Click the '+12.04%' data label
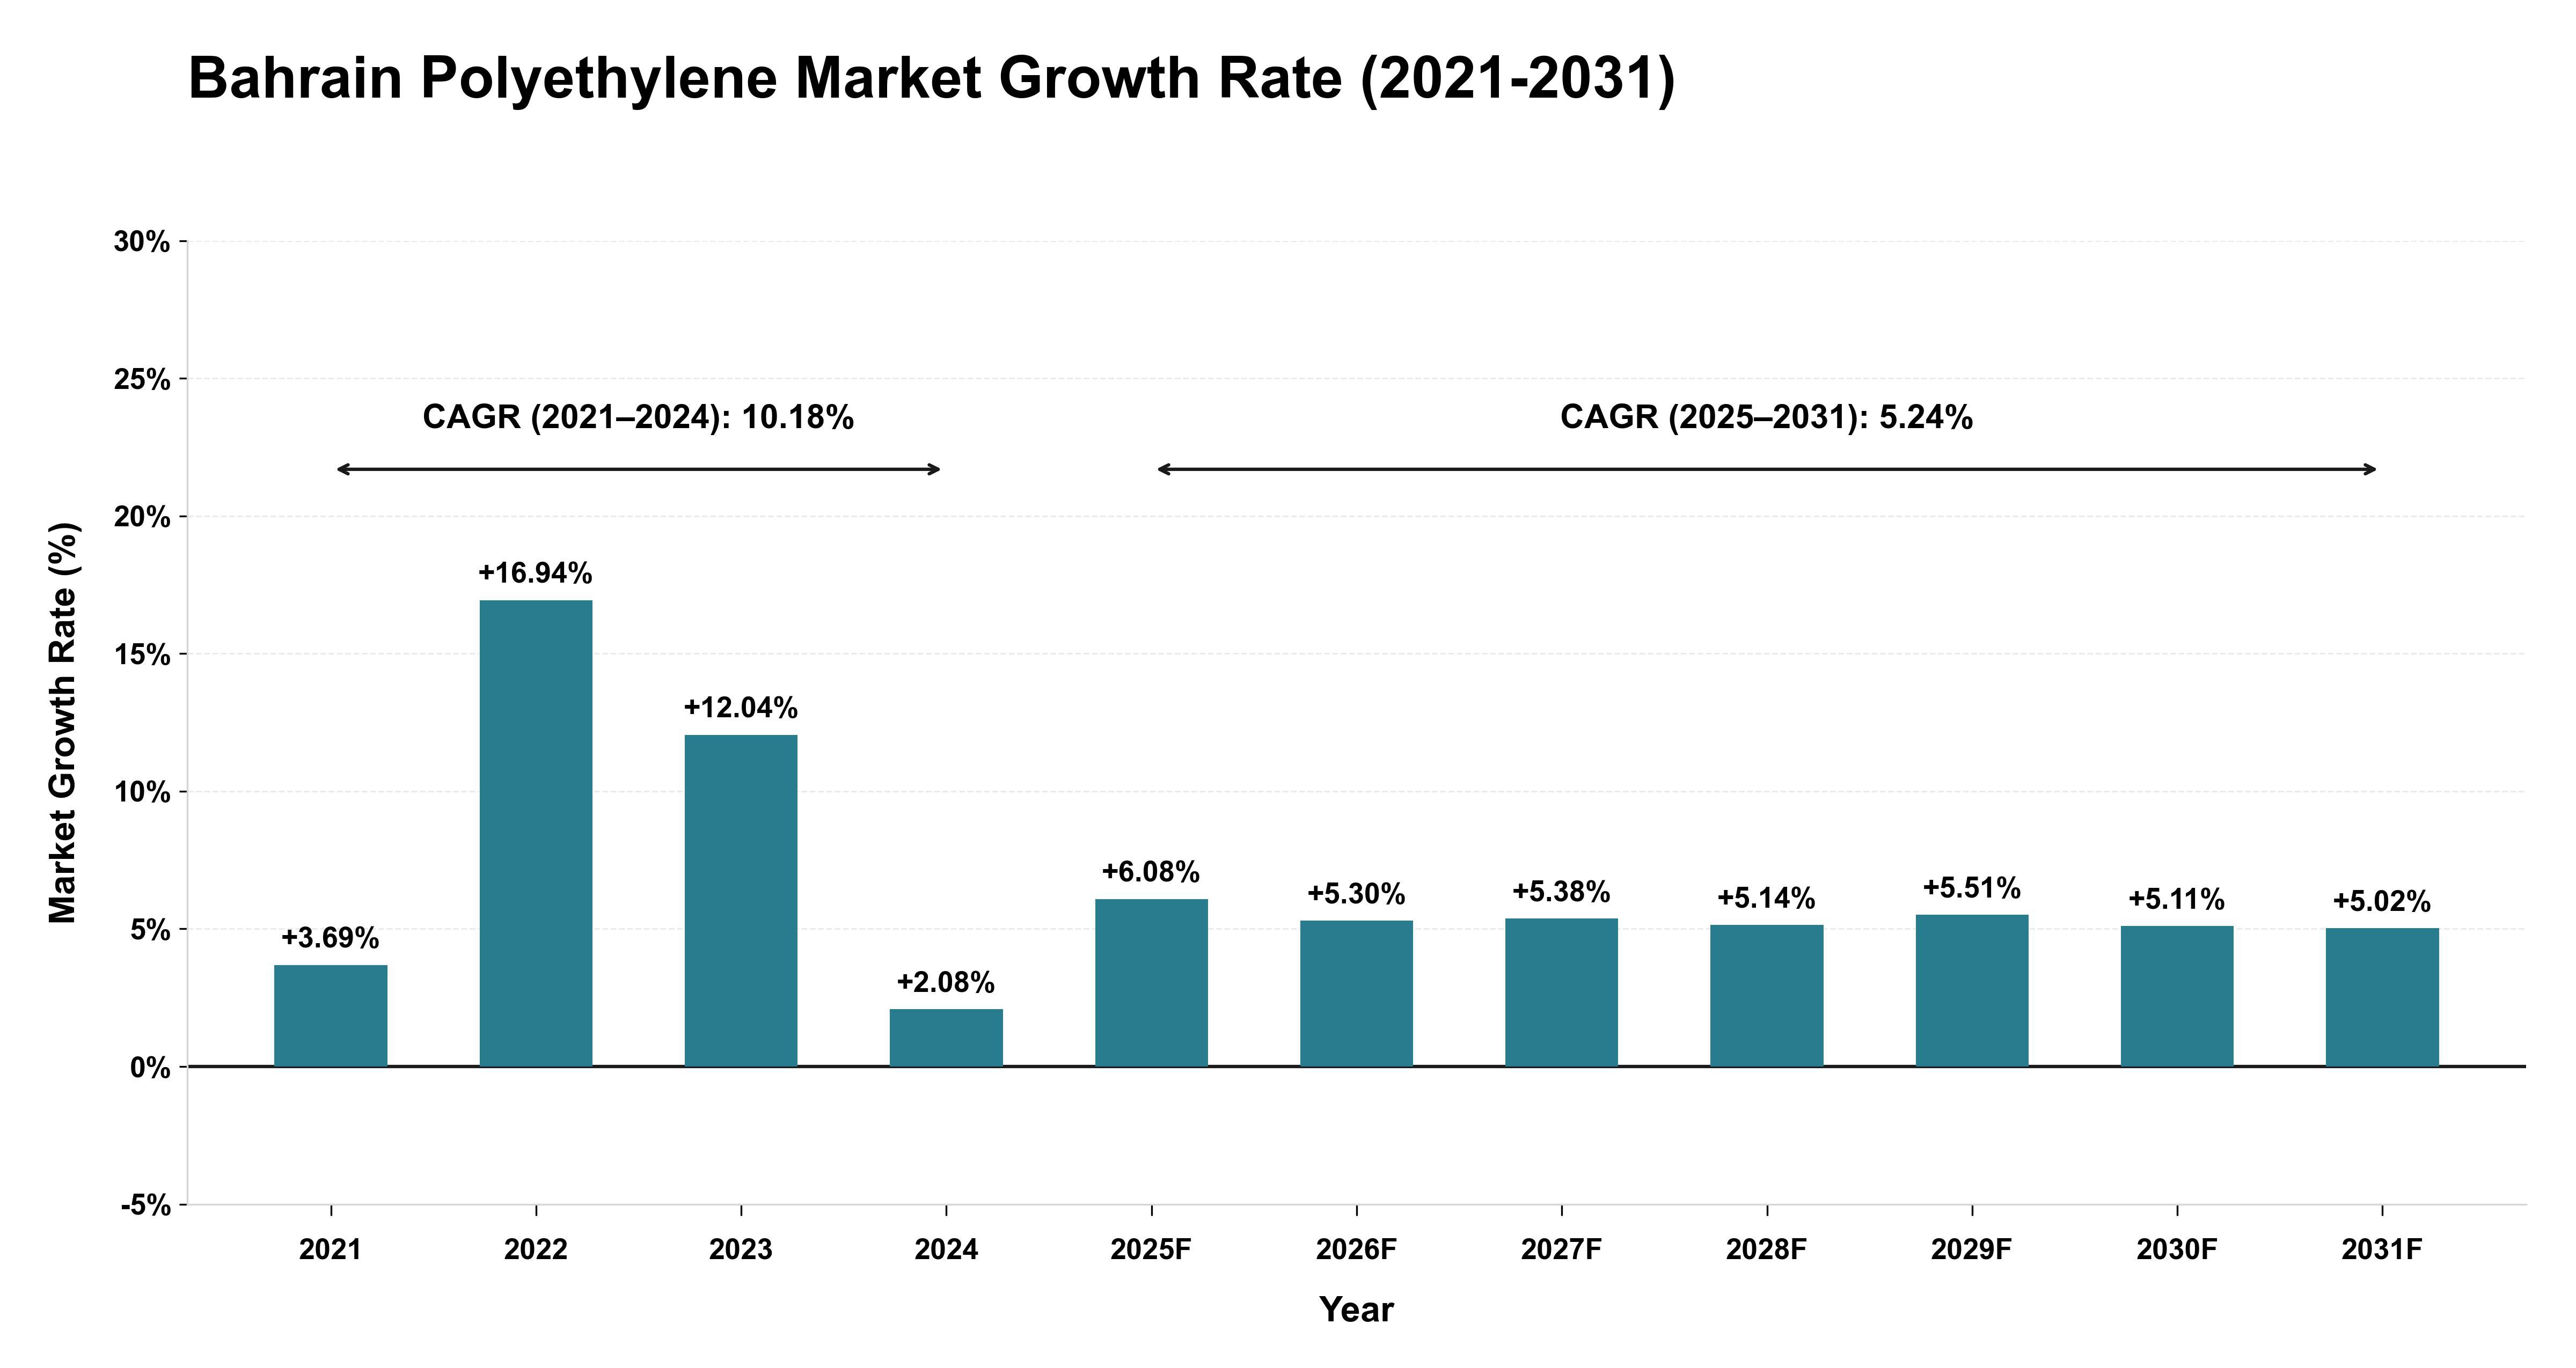2576x1368 pixels. [741, 708]
